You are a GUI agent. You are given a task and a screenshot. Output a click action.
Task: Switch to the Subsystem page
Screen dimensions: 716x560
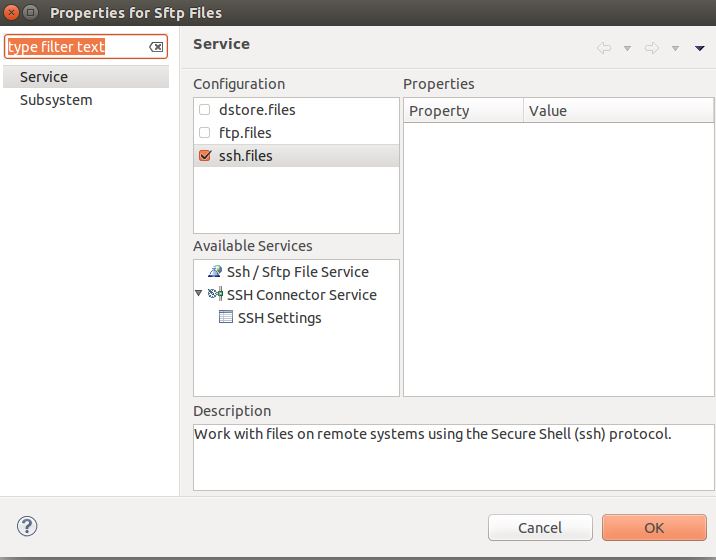[x=56, y=100]
